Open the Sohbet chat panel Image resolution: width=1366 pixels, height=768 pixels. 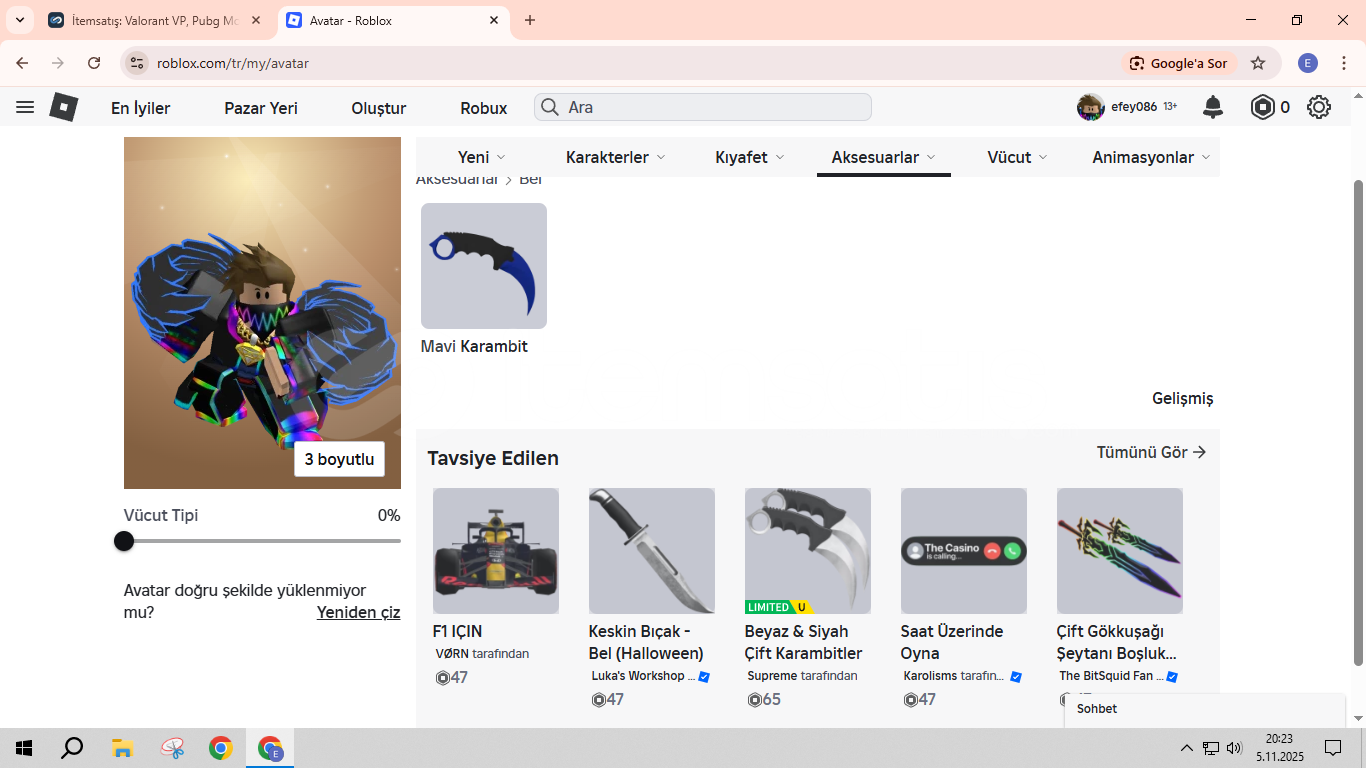pyautogui.click(x=1205, y=709)
